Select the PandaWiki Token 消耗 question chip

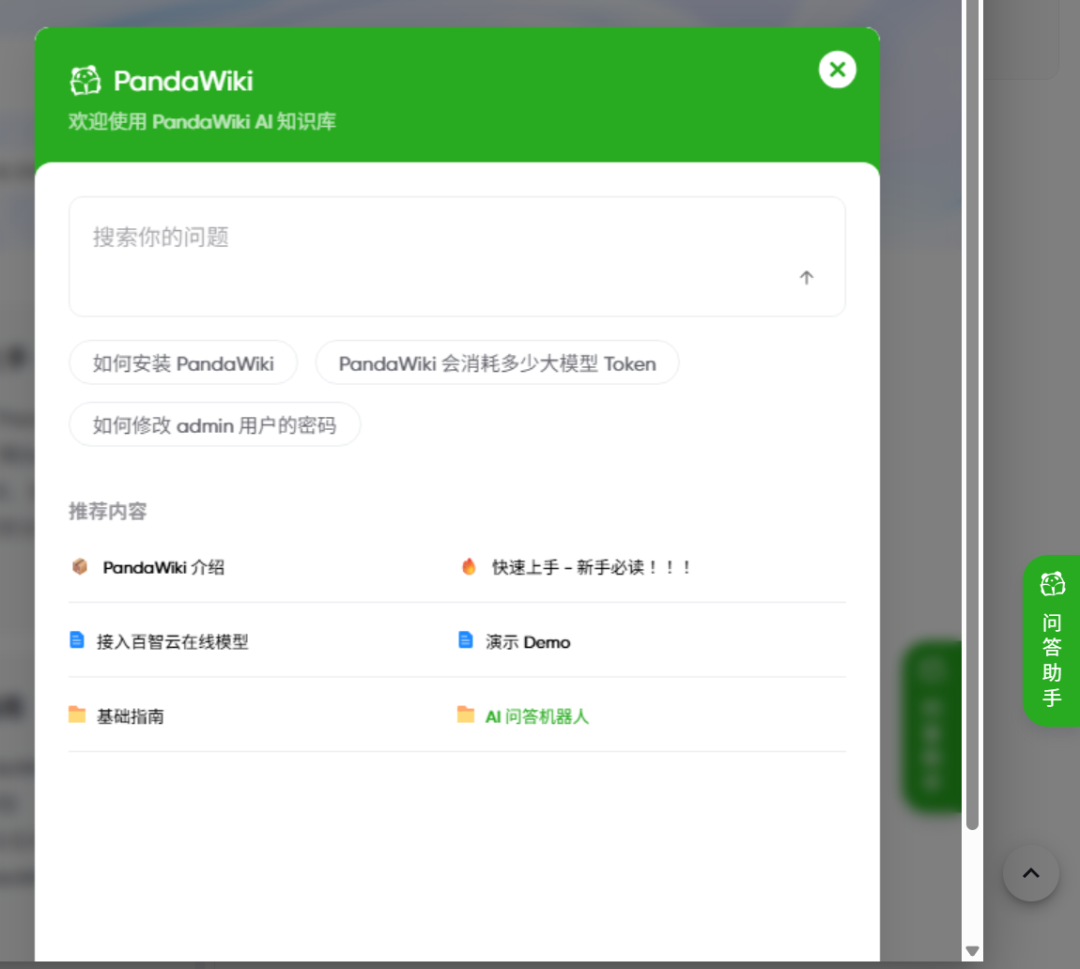pos(497,363)
